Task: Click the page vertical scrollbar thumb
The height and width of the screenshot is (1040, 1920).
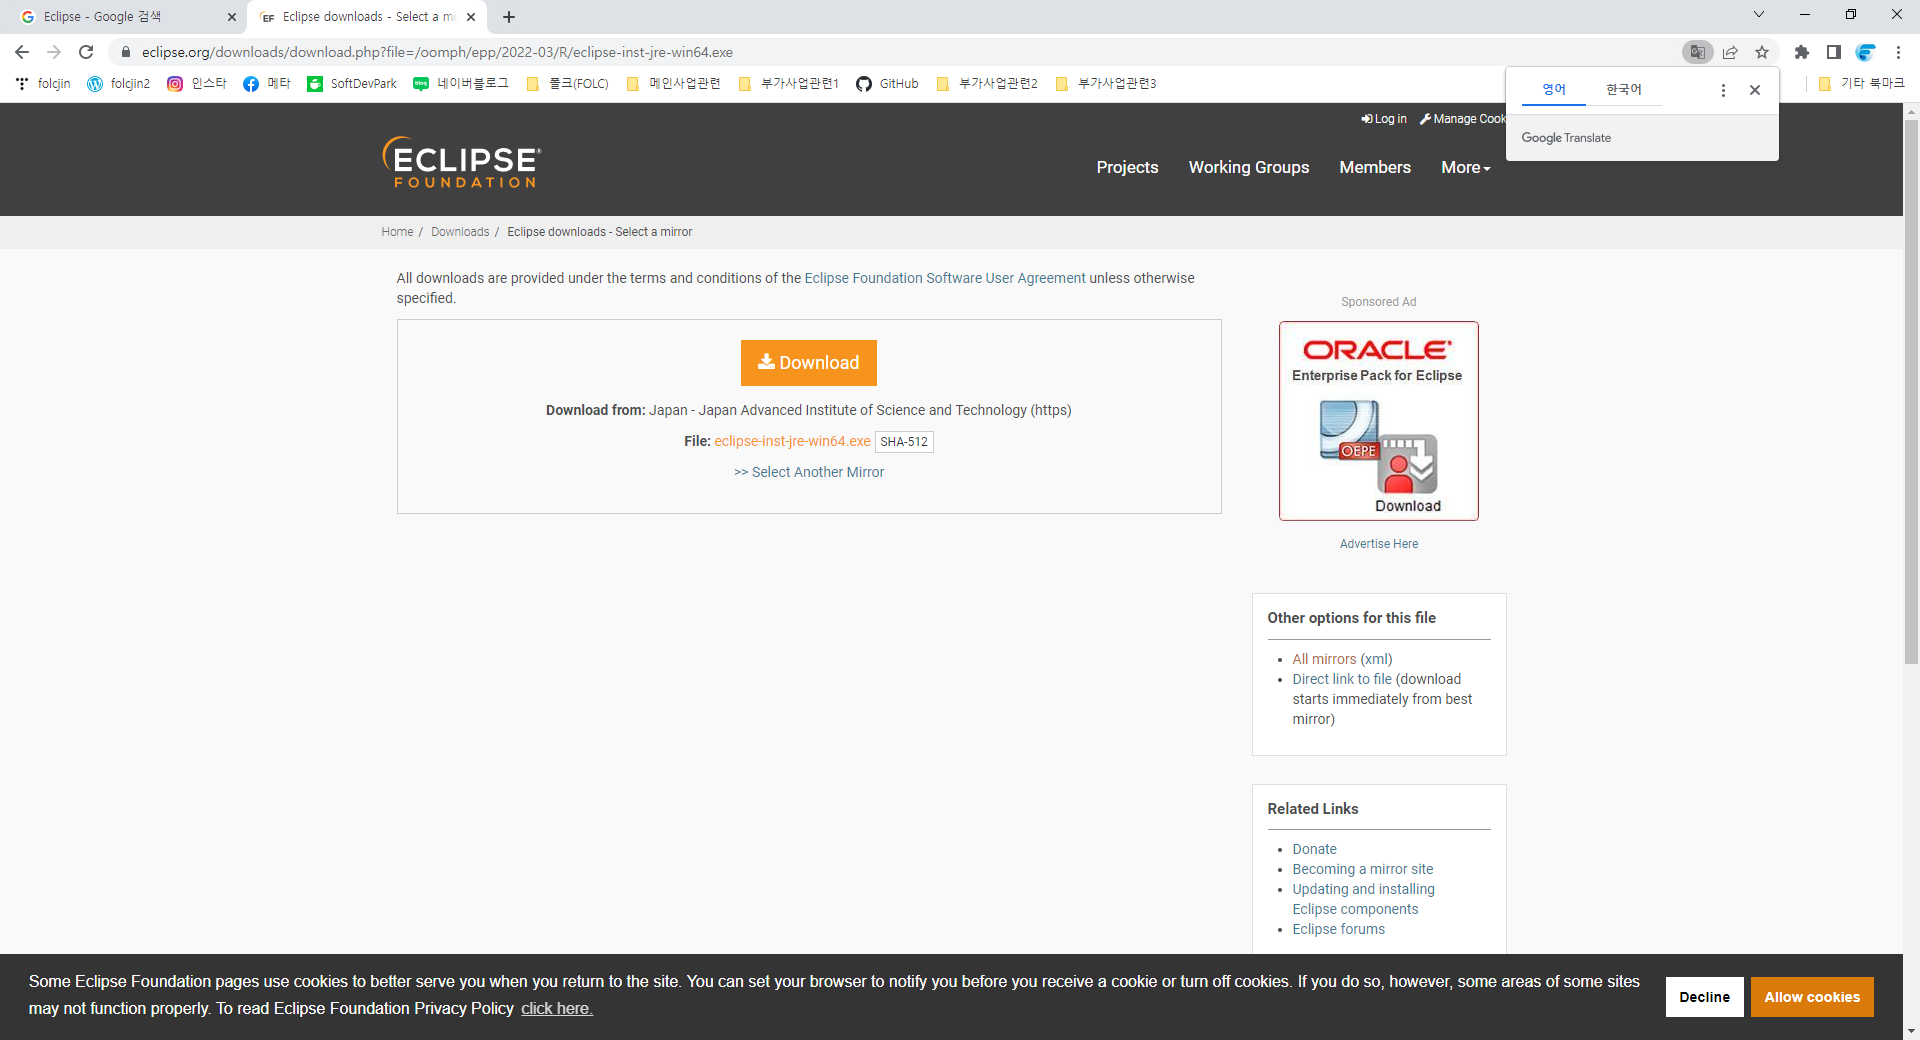Action: click(1911, 392)
